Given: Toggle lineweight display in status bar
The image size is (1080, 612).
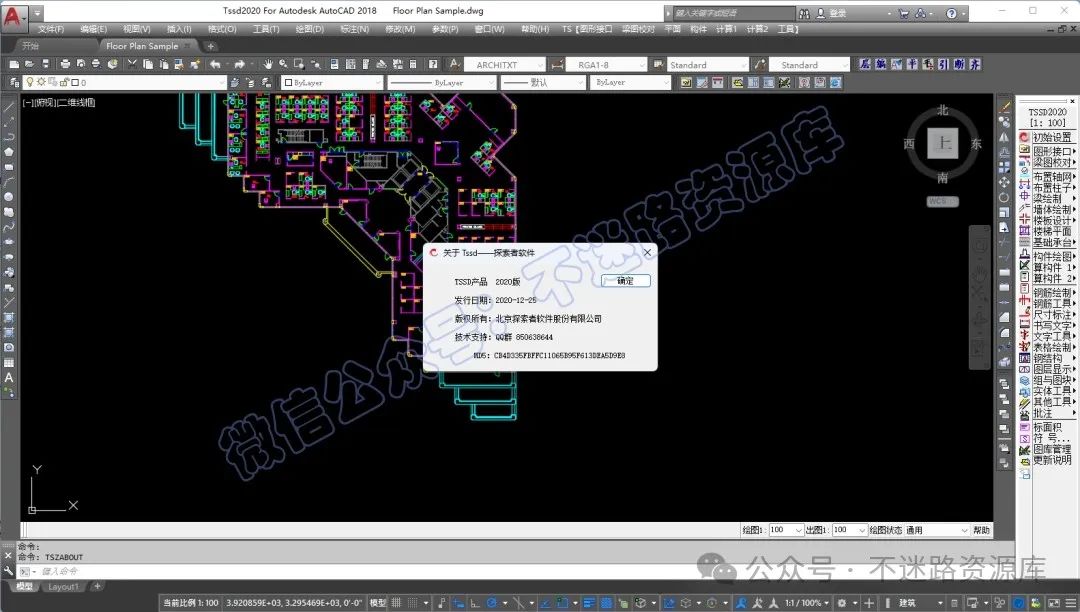Looking at the screenshot, I should point(590,603).
